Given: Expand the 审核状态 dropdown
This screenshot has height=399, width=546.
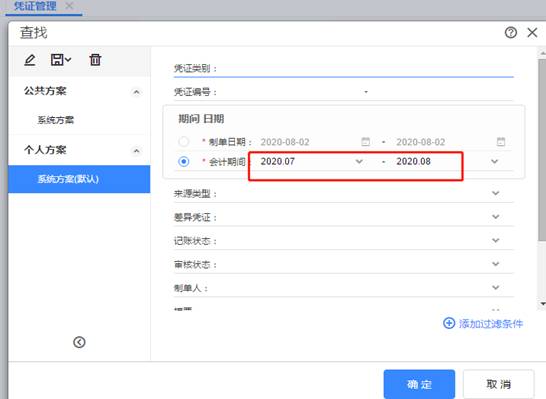Looking at the screenshot, I should click(x=496, y=264).
